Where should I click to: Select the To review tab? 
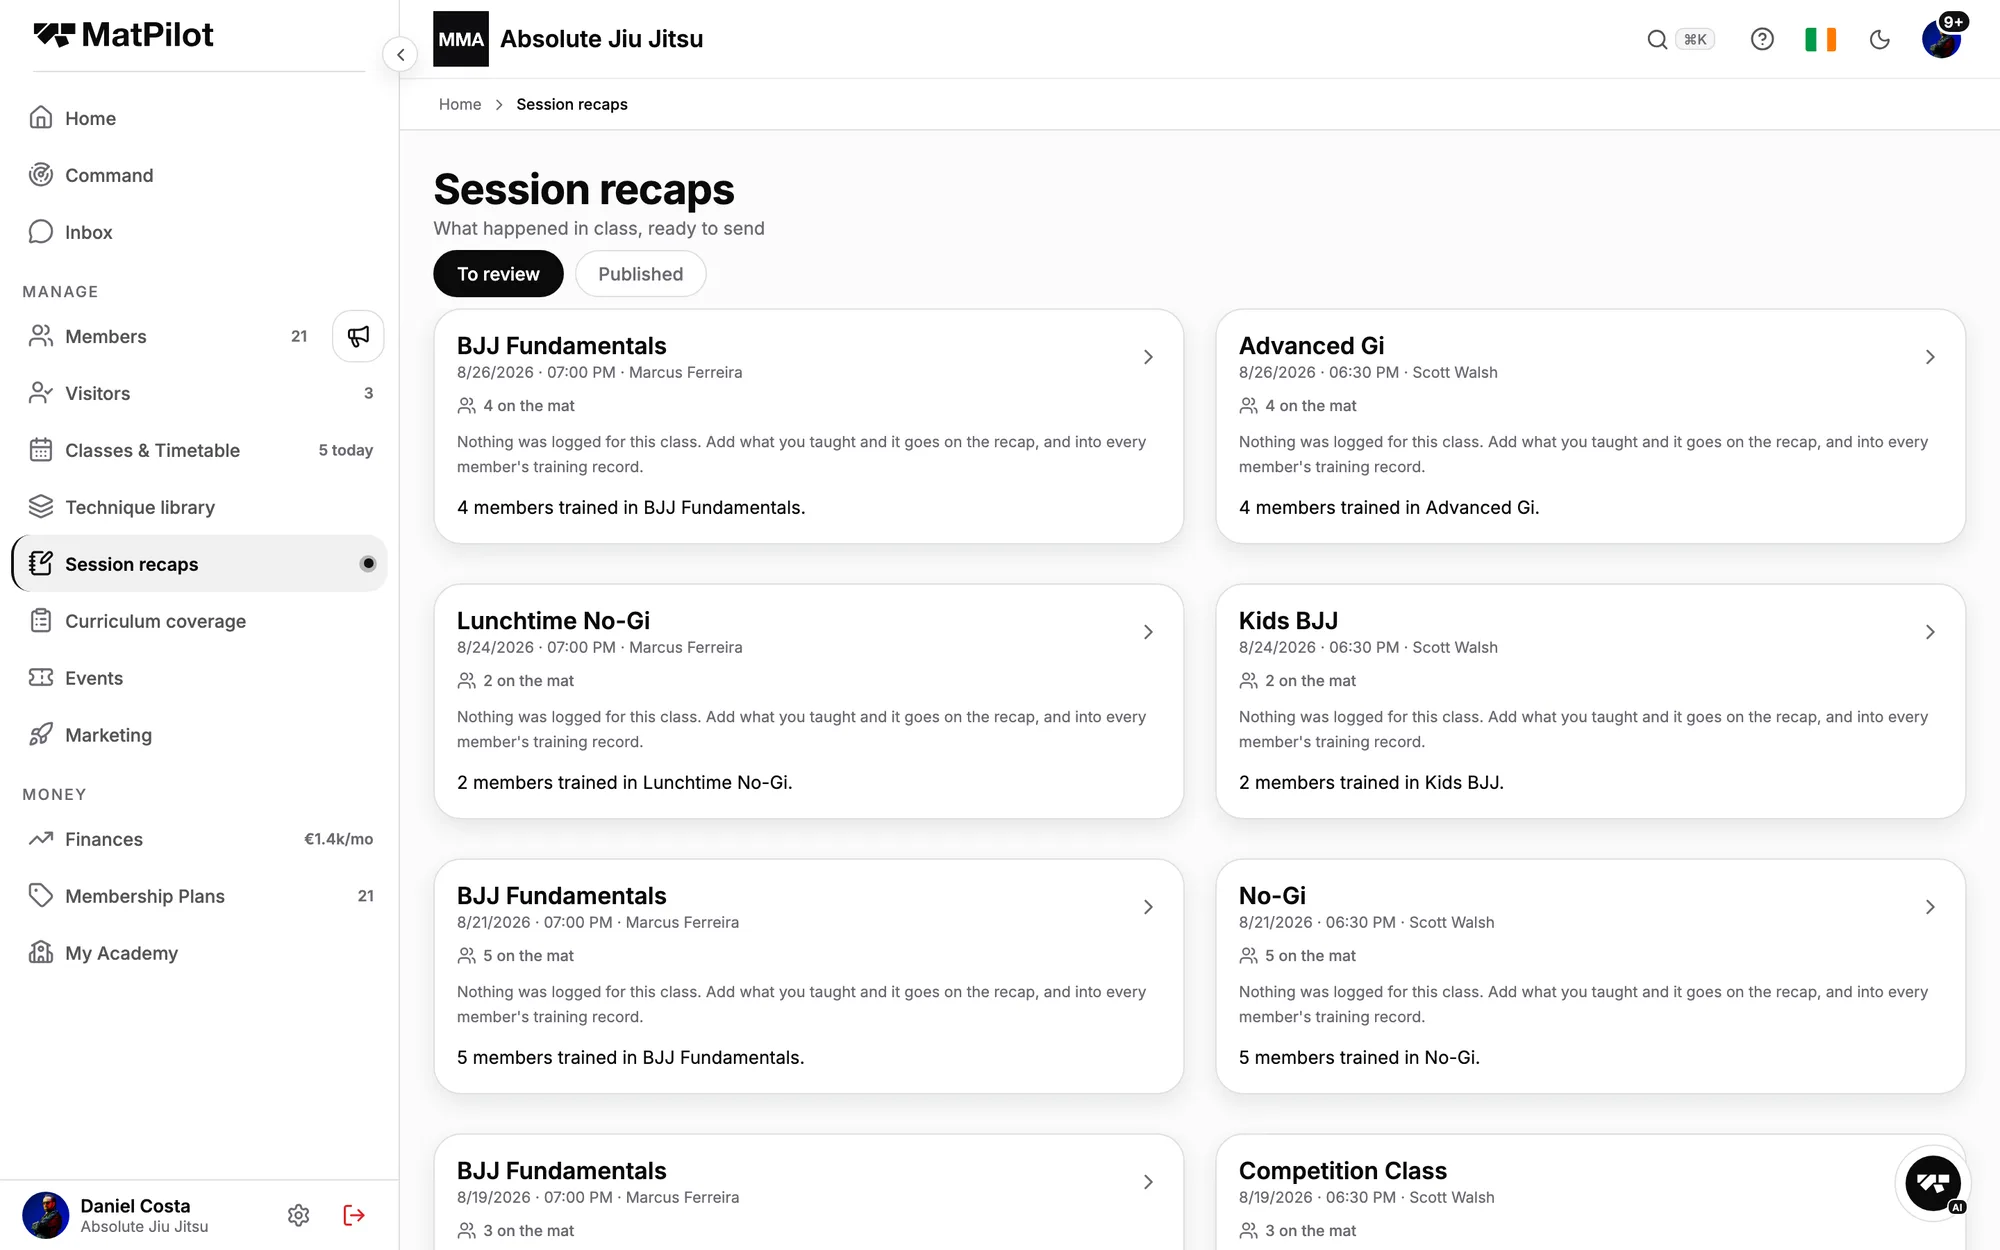[x=498, y=274]
